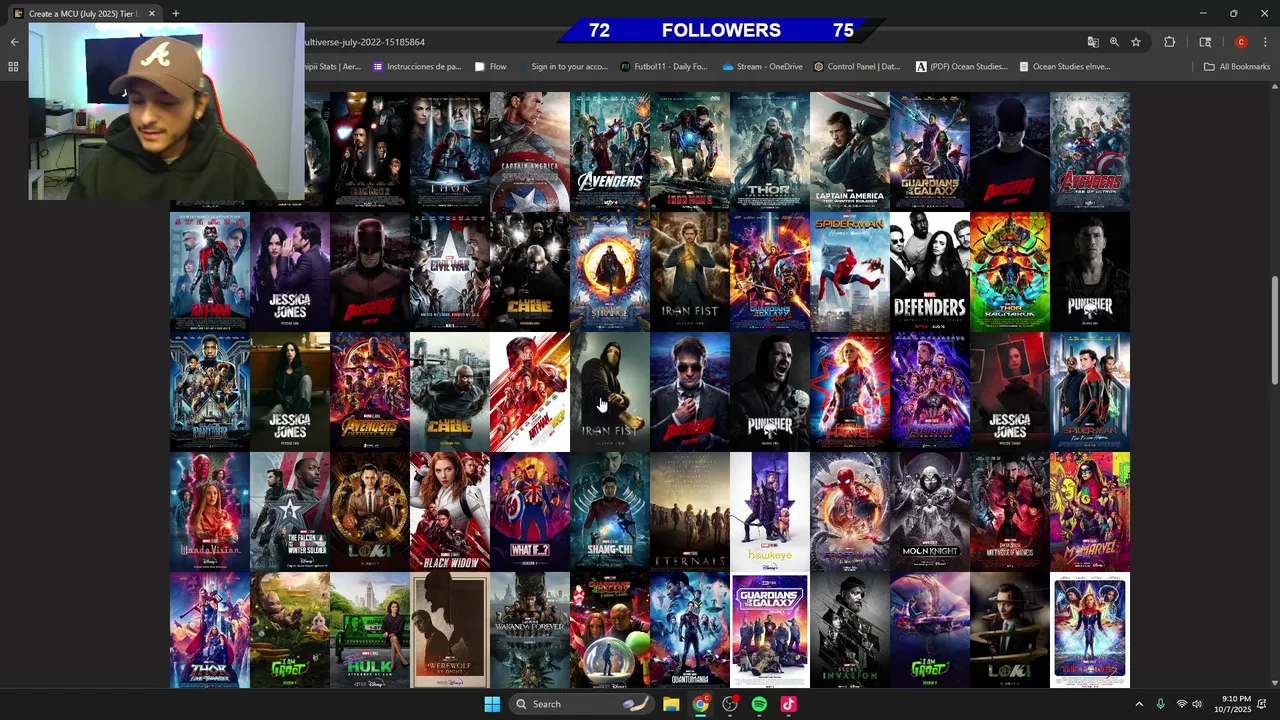The height and width of the screenshot is (720, 1280).
Task: Select the Werewolf by Night poster
Action: (450, 630)
